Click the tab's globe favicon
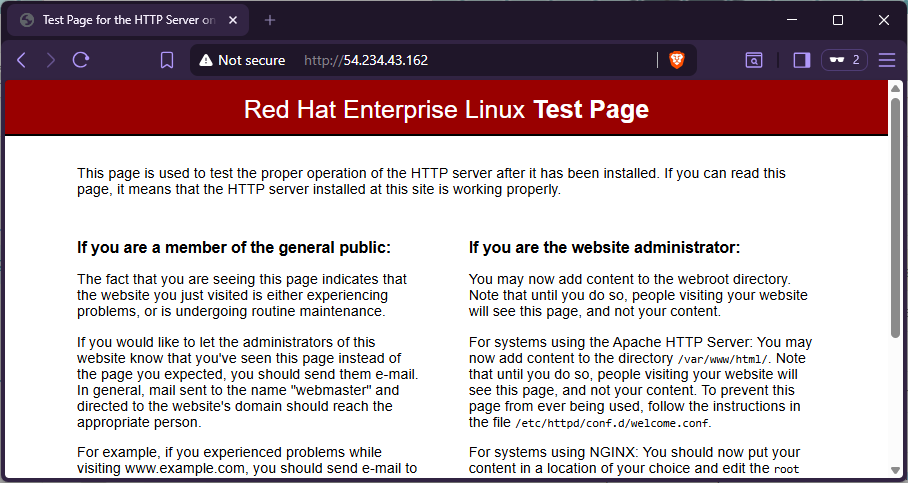The height and width of the screenshot is (483, 908). pos(27,20)
